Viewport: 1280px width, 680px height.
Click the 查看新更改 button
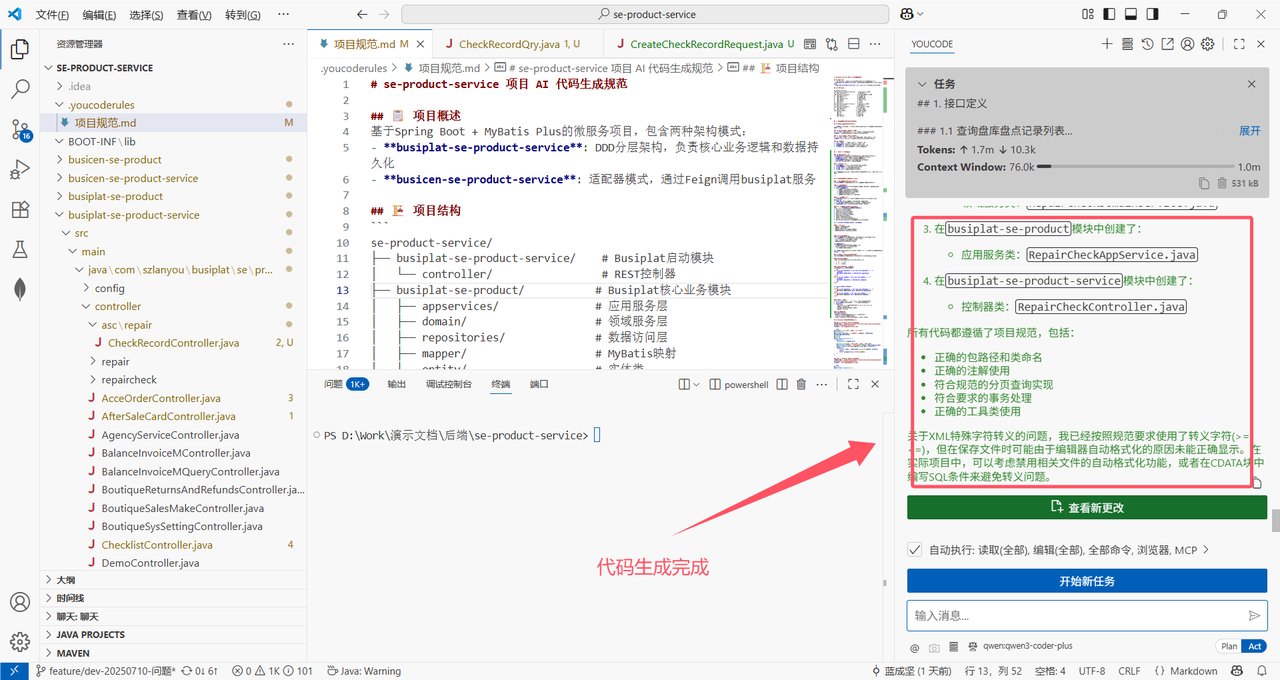pos(1086,507)
